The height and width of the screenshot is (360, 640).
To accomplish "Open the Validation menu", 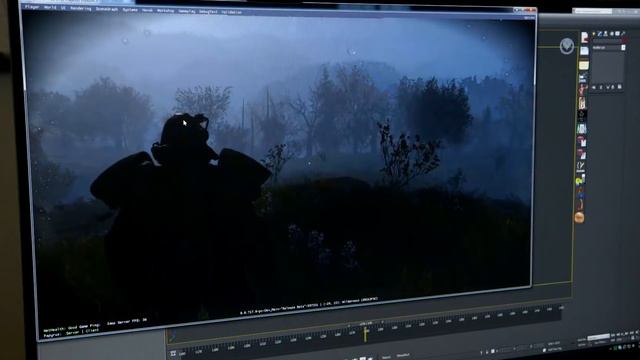I will 231,12.
